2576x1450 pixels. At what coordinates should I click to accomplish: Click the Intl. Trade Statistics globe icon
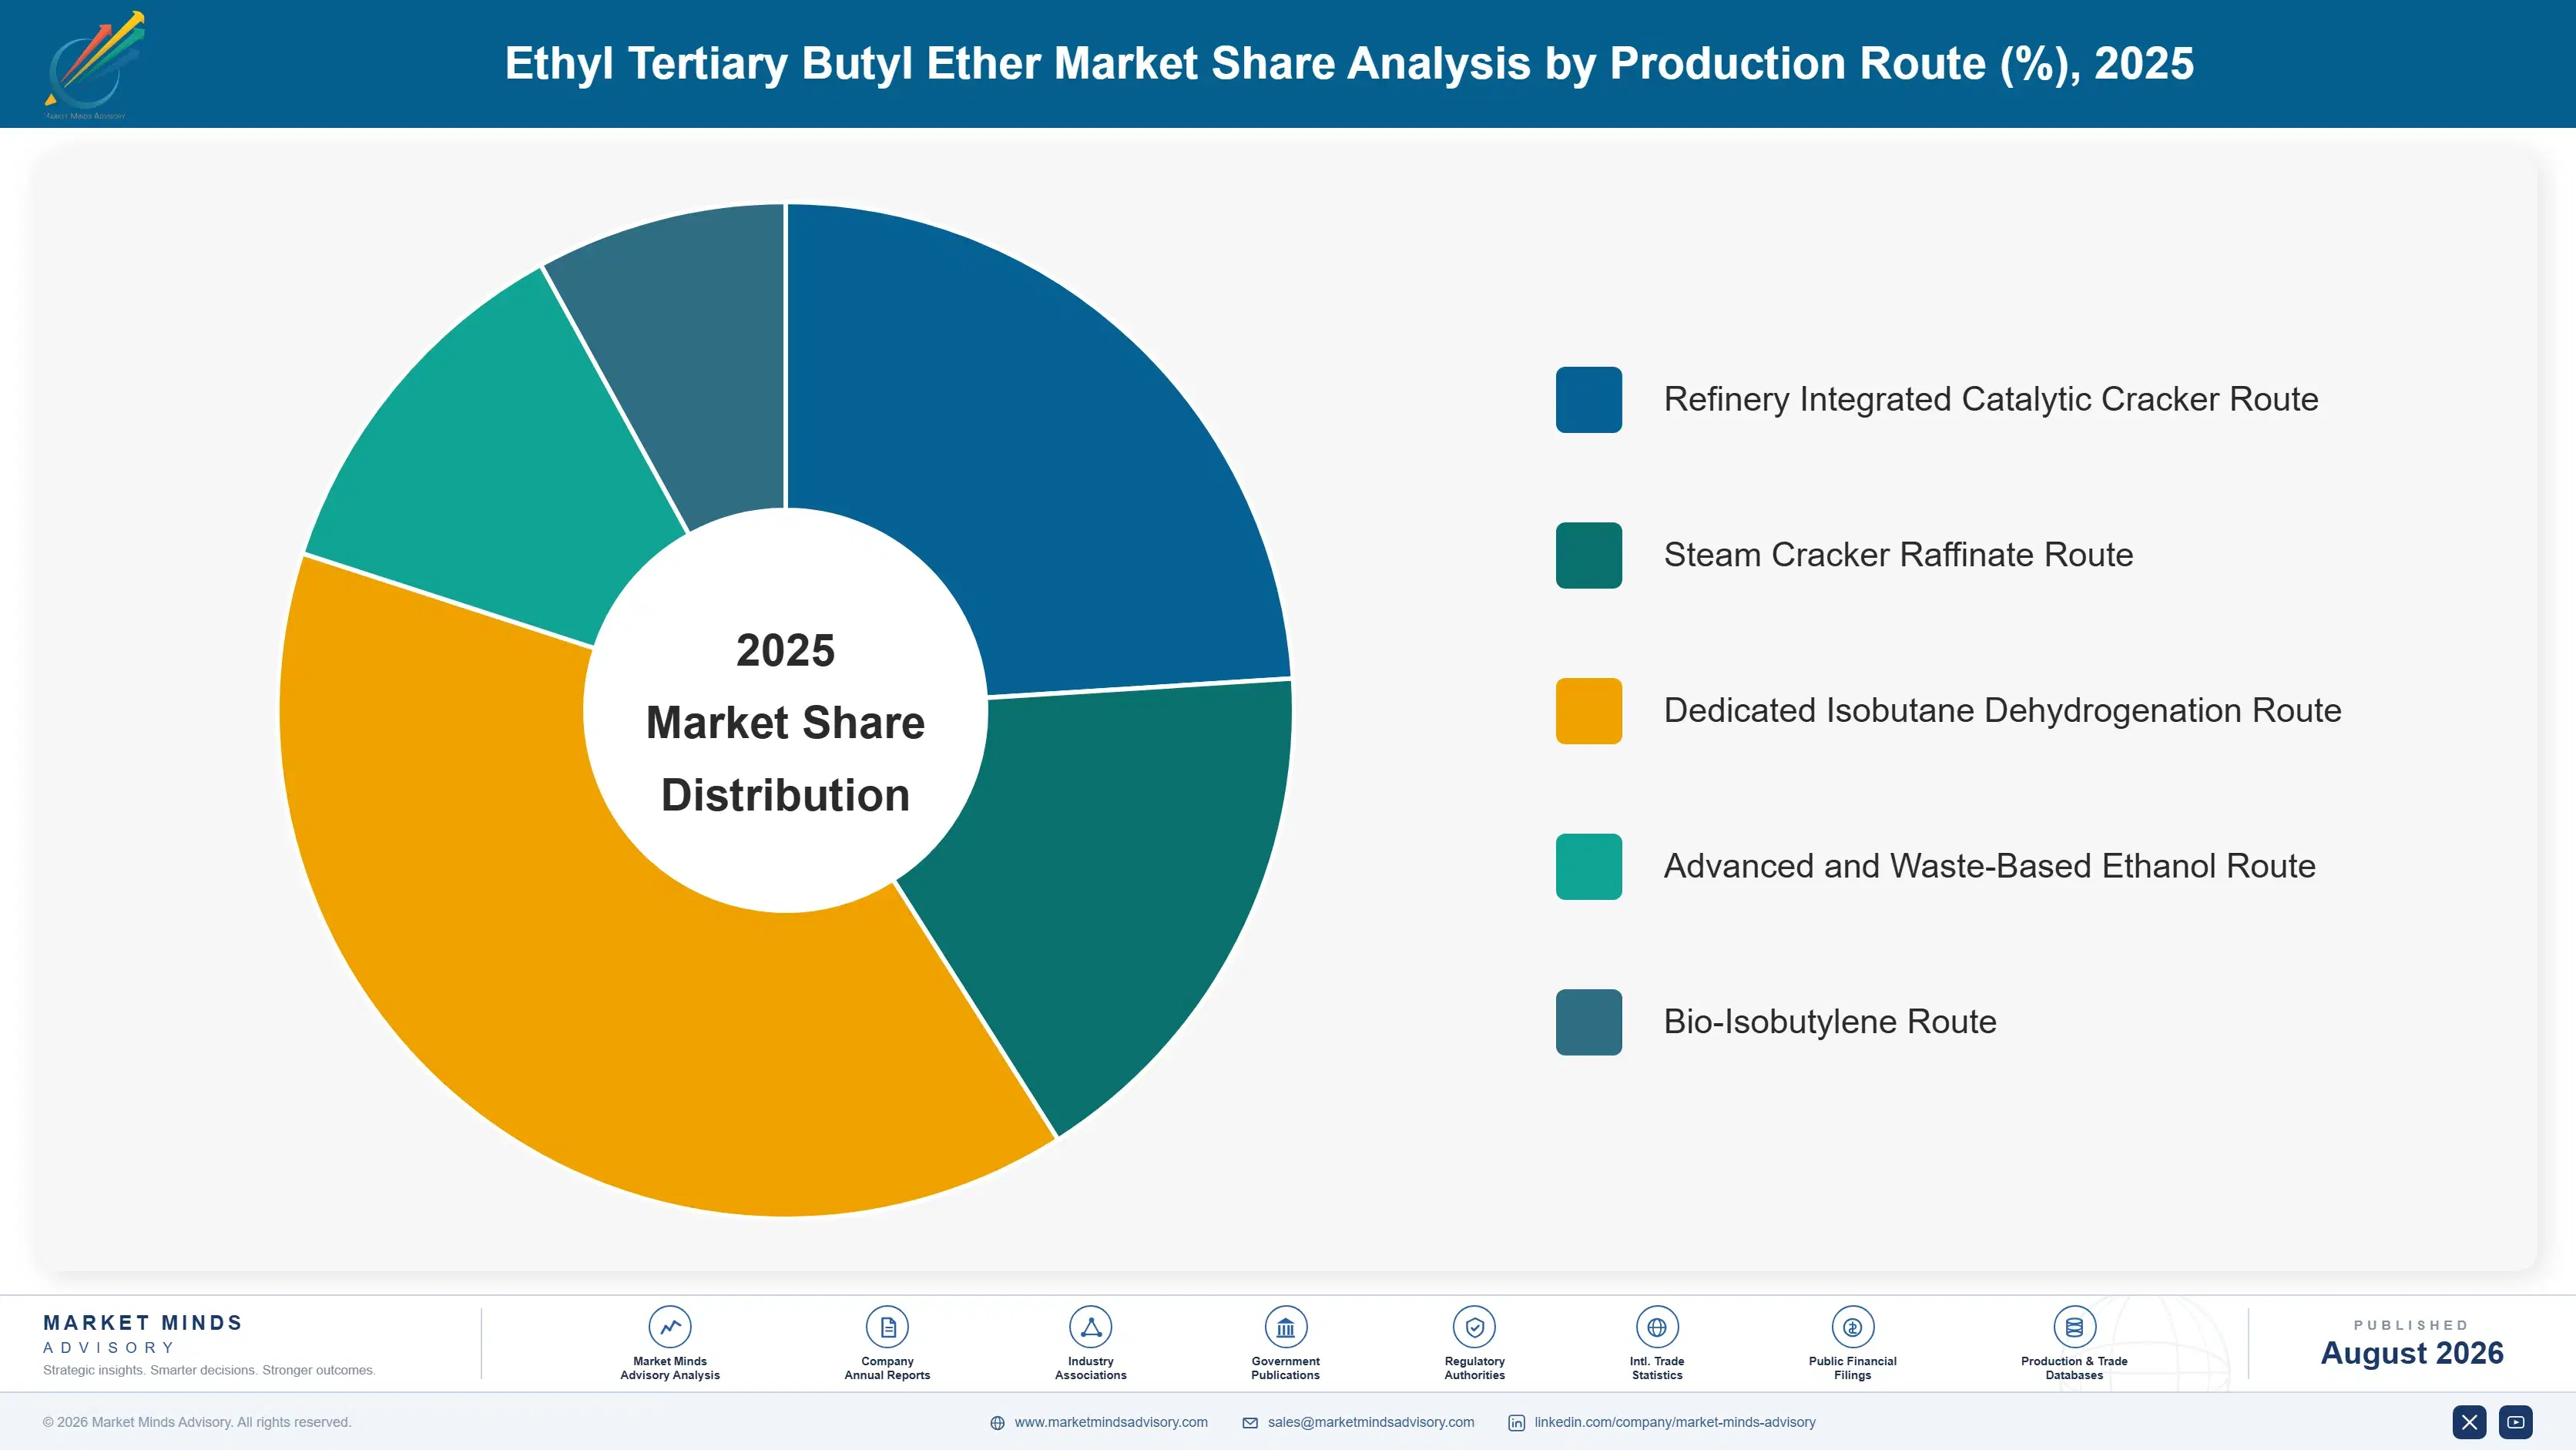[x=1657, y=1327]
